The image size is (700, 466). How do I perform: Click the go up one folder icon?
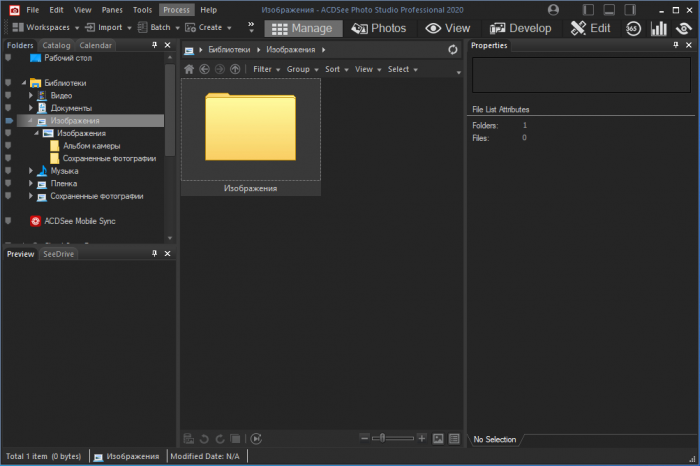[x=235, y=69]
